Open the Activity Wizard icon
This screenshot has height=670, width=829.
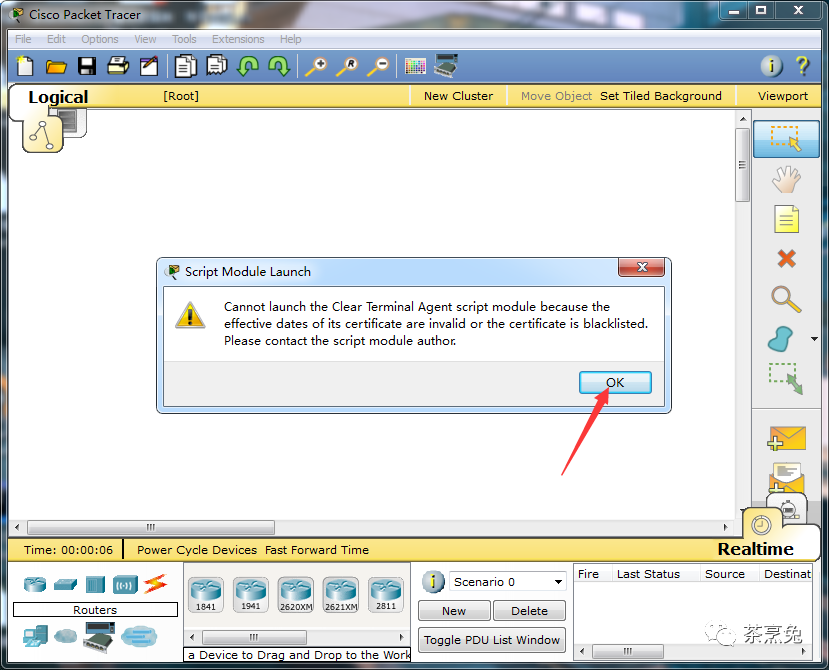(x=149, y=66)
